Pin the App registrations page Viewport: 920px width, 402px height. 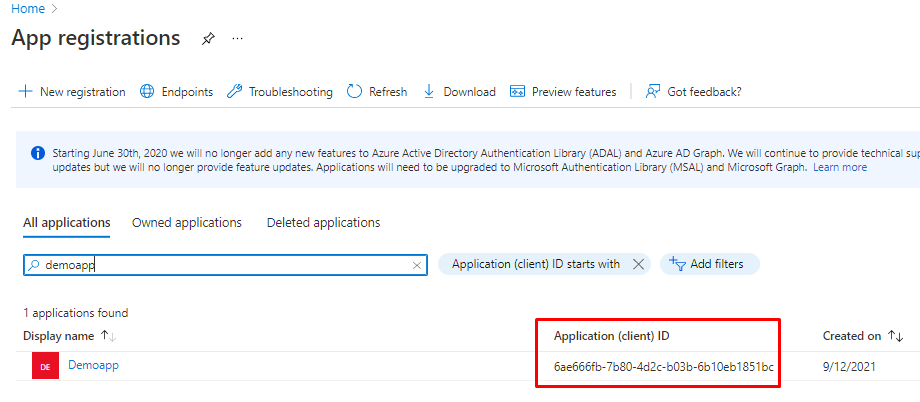(x=208, y=39)
